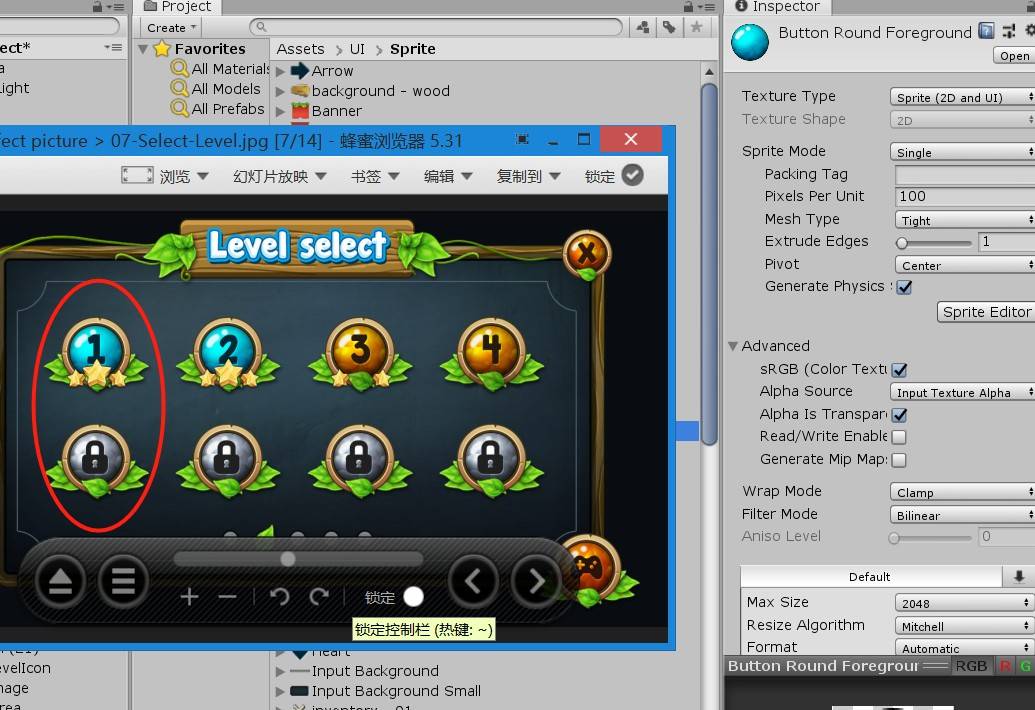Open the Create dropdown button
This screenshot has width=1035, height=710.
click(x=171, y=28)
